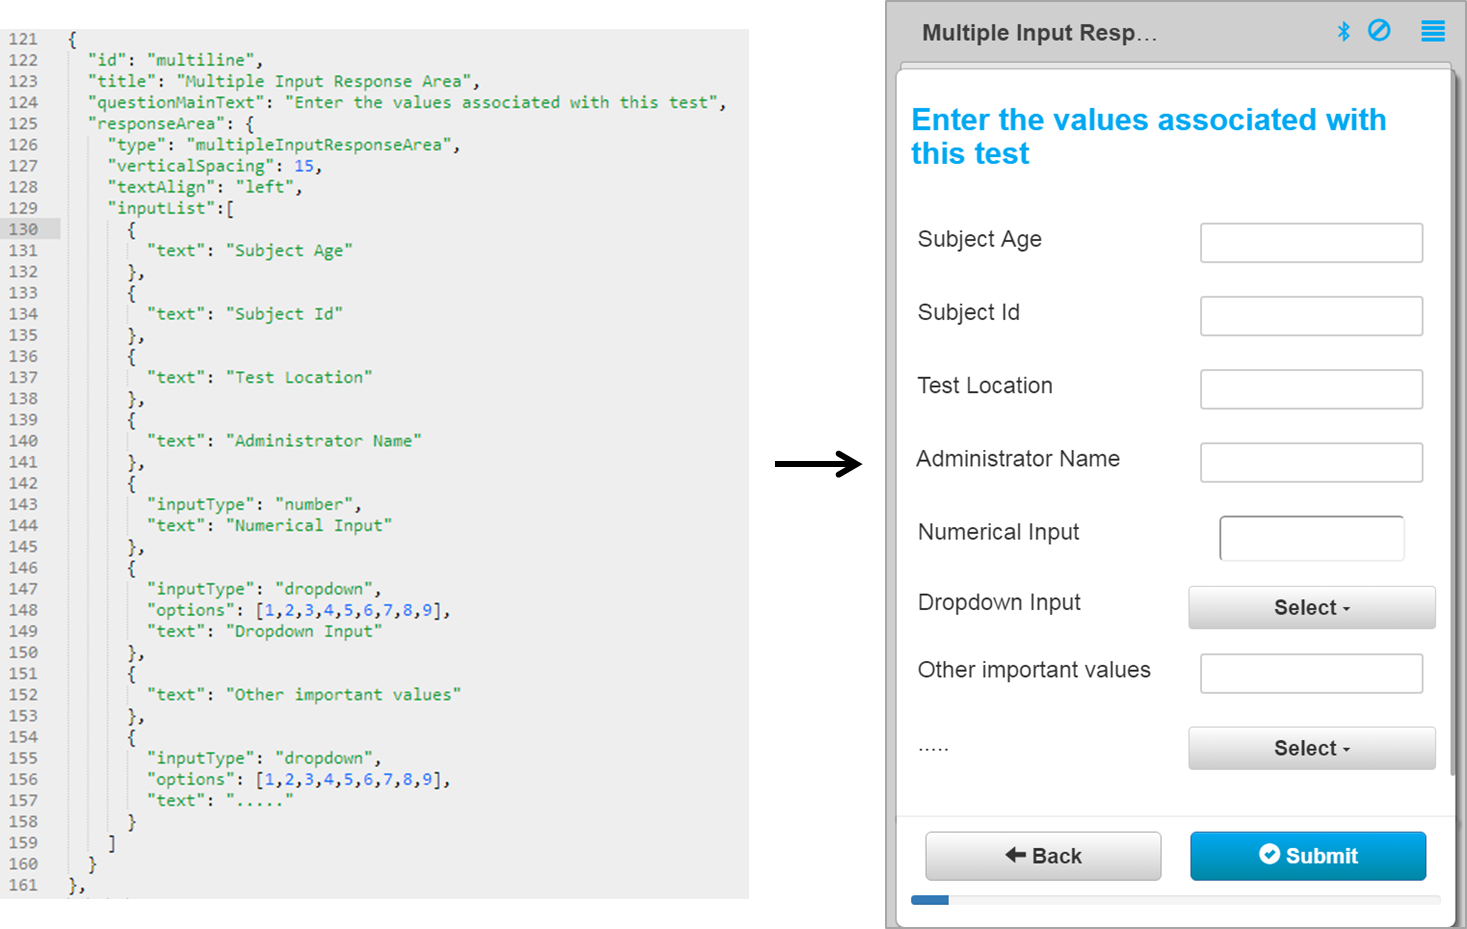Focus the Numerical Input number field
The width and height of the screenshot is (1467, 929).
pyautogui.click(x=1310, y=539)
